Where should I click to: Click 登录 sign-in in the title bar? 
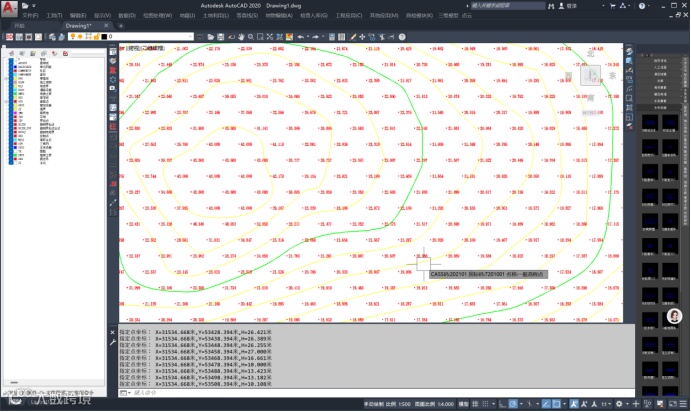point(572,6)
